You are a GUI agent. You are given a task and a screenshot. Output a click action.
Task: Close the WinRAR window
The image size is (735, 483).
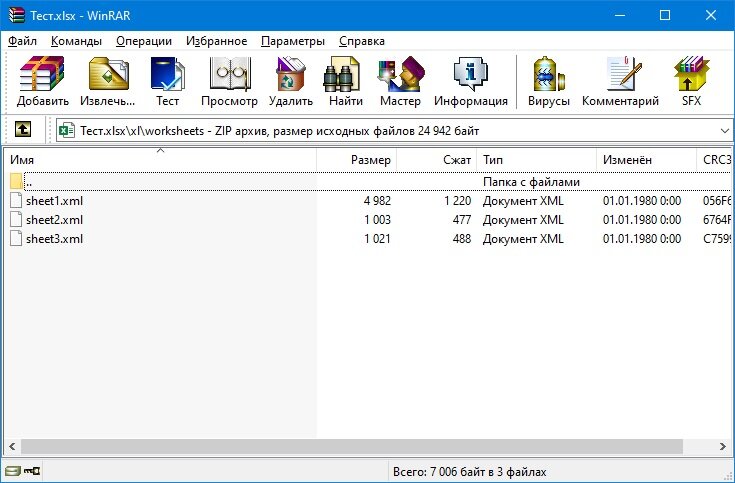711,15
